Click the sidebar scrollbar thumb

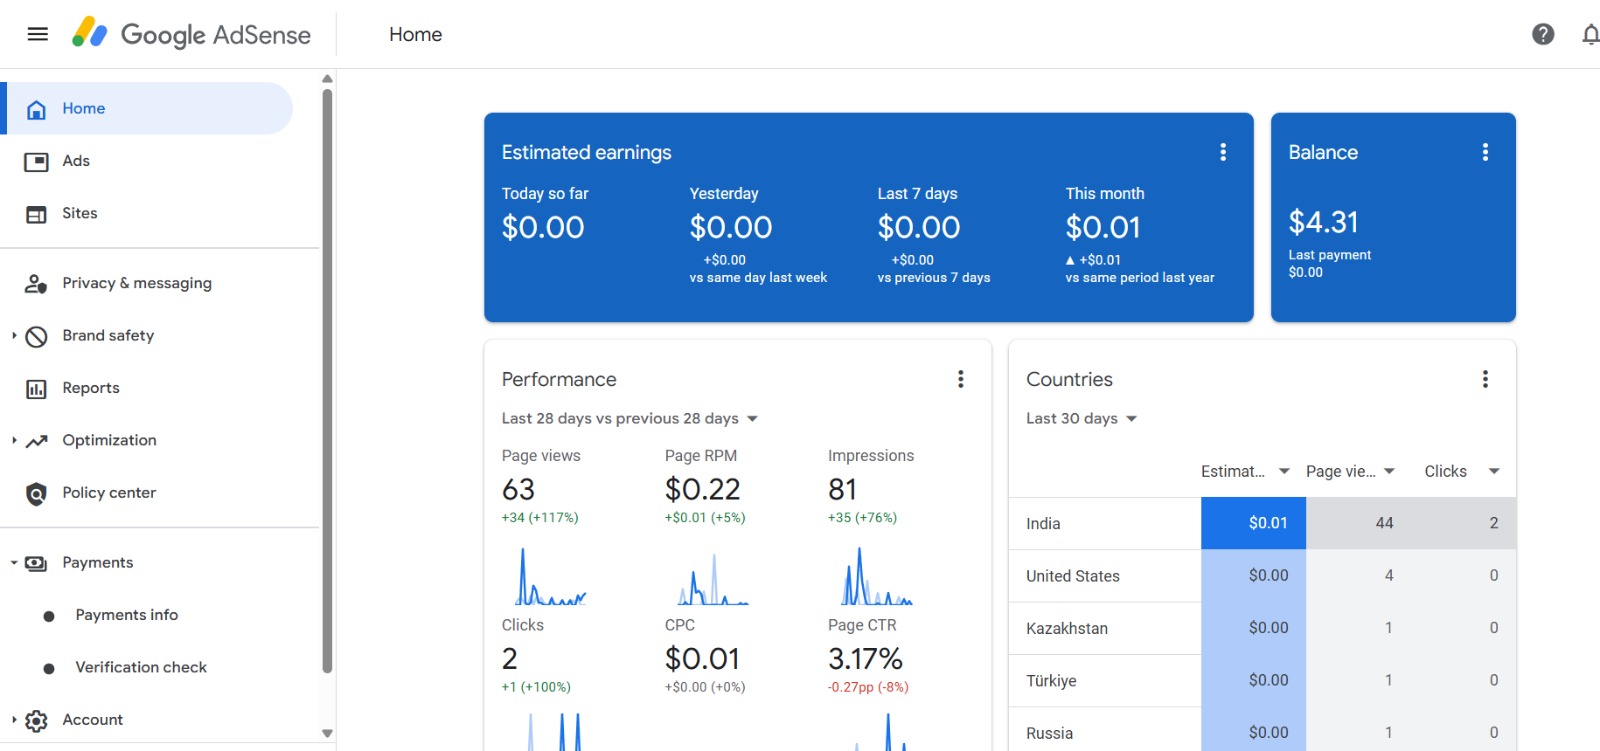pos(327,380)
